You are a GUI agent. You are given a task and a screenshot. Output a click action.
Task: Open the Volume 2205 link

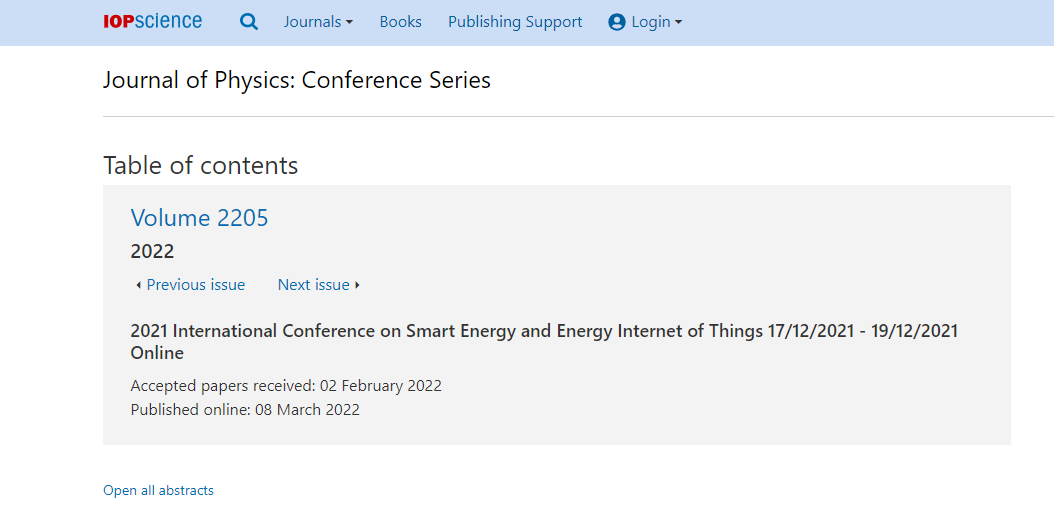200,218
